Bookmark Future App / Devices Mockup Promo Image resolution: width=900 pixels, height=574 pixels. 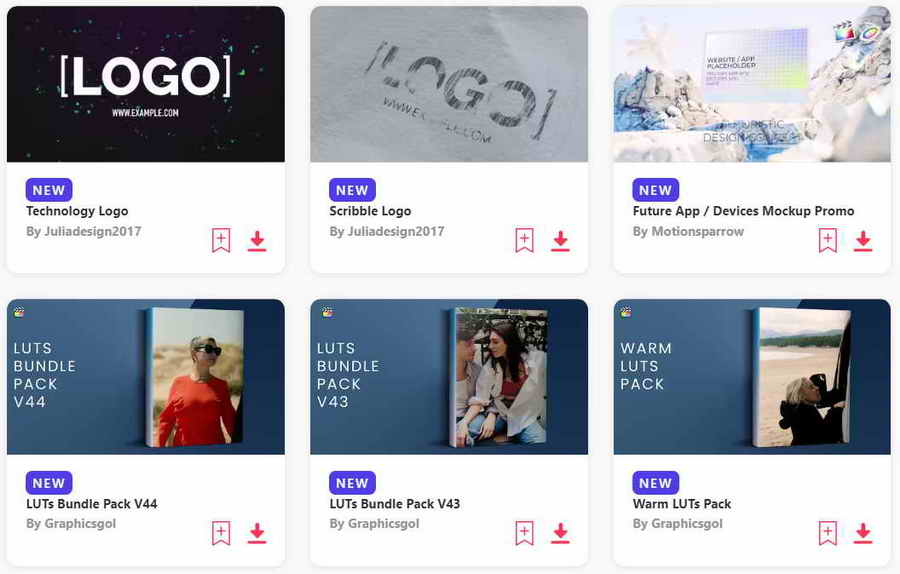(827, 241)
